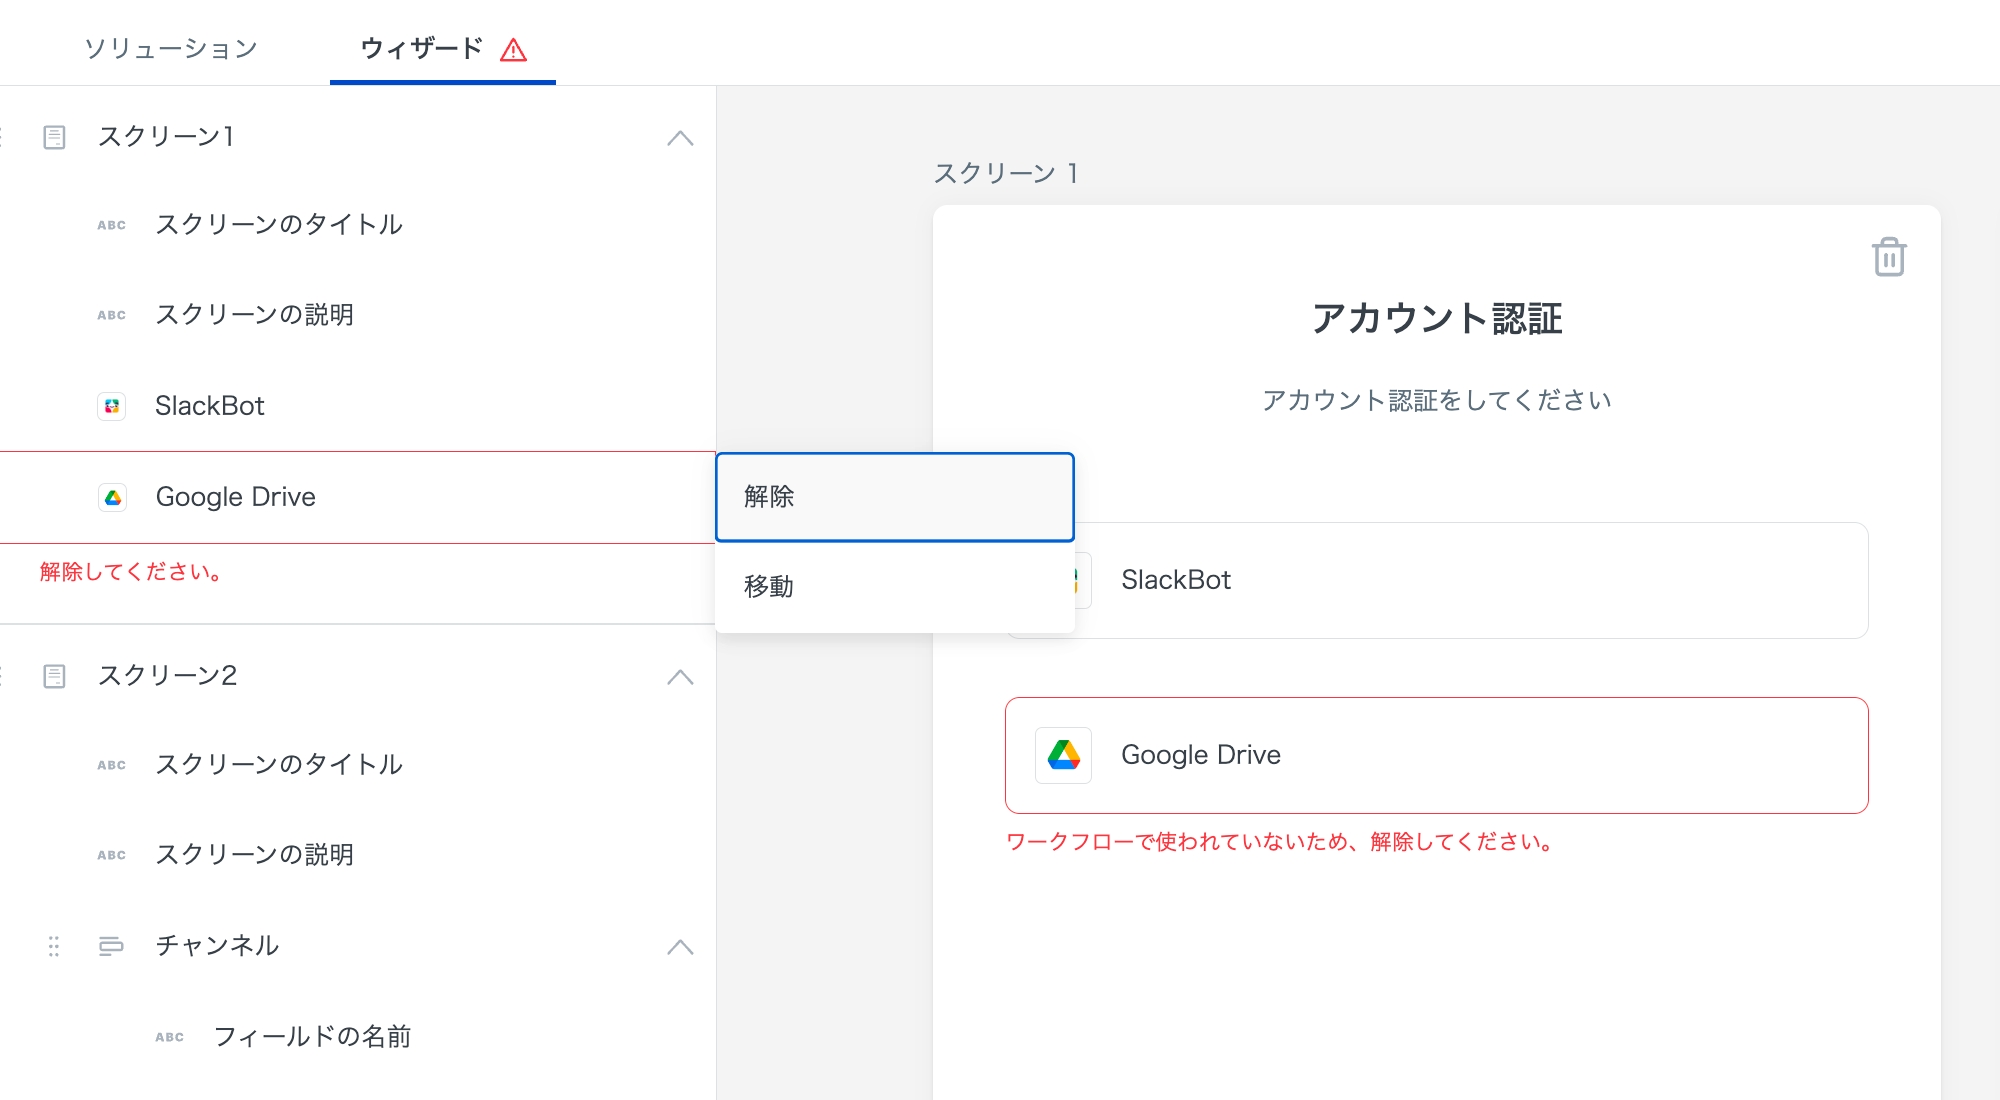This screenshot has height=1100, width=2000.
Task: Click the trash delete icon on screen card
Action: point(1888,257)
